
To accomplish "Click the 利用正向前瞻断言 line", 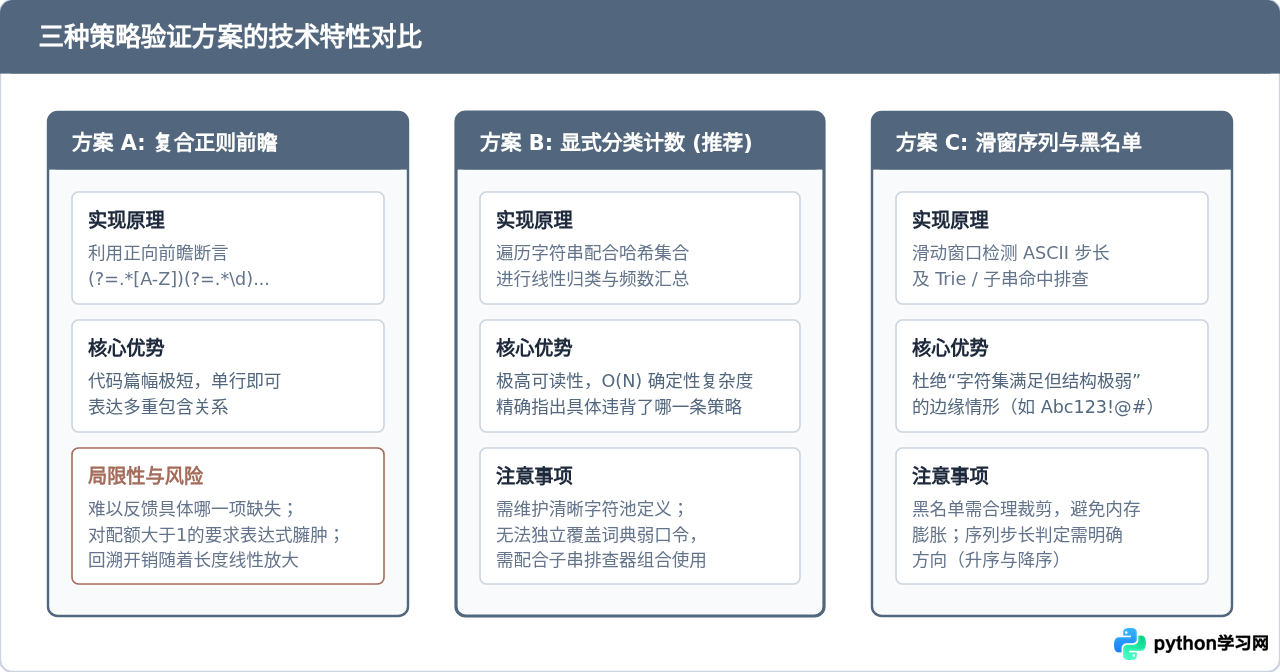I will (x=158, y=253).
